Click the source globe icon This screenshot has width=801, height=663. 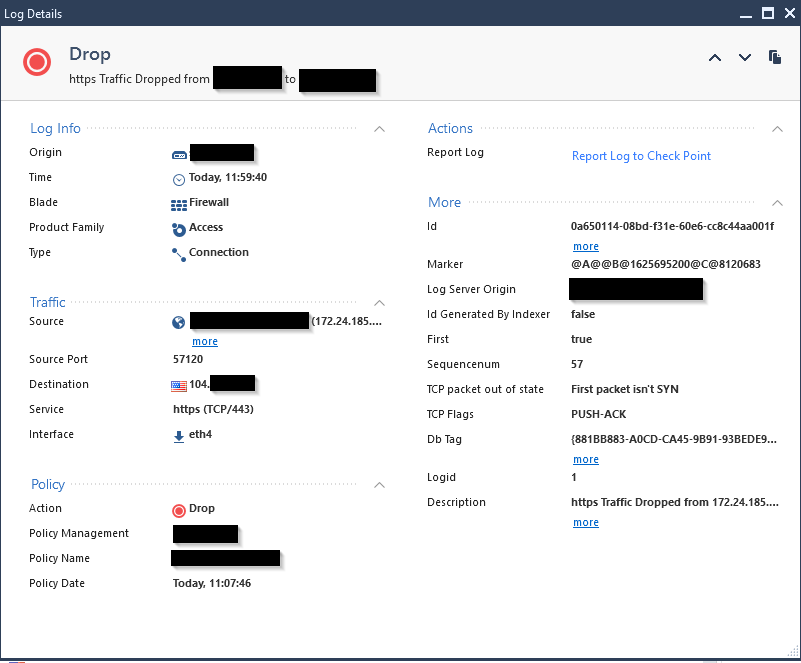click(179, 322)
